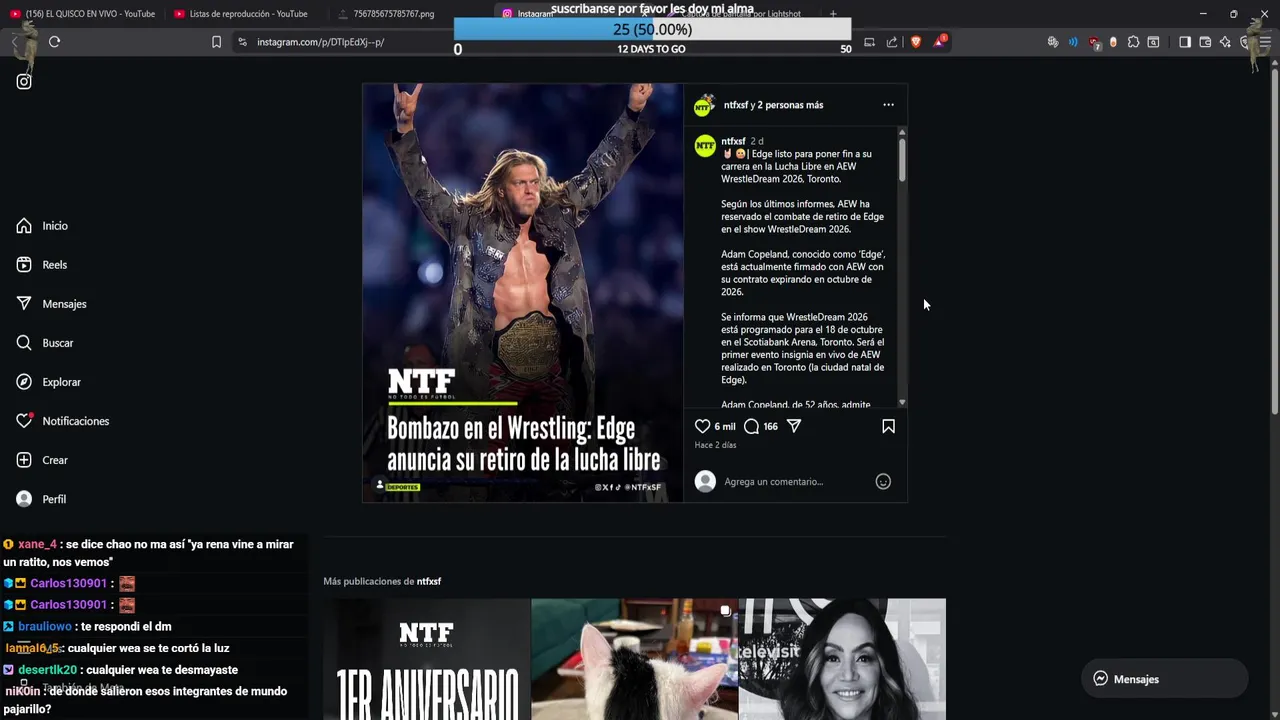Open the white cat post thumbnail
The height and width of the screenshot is (720, 1280).
[x=634, y=659]
